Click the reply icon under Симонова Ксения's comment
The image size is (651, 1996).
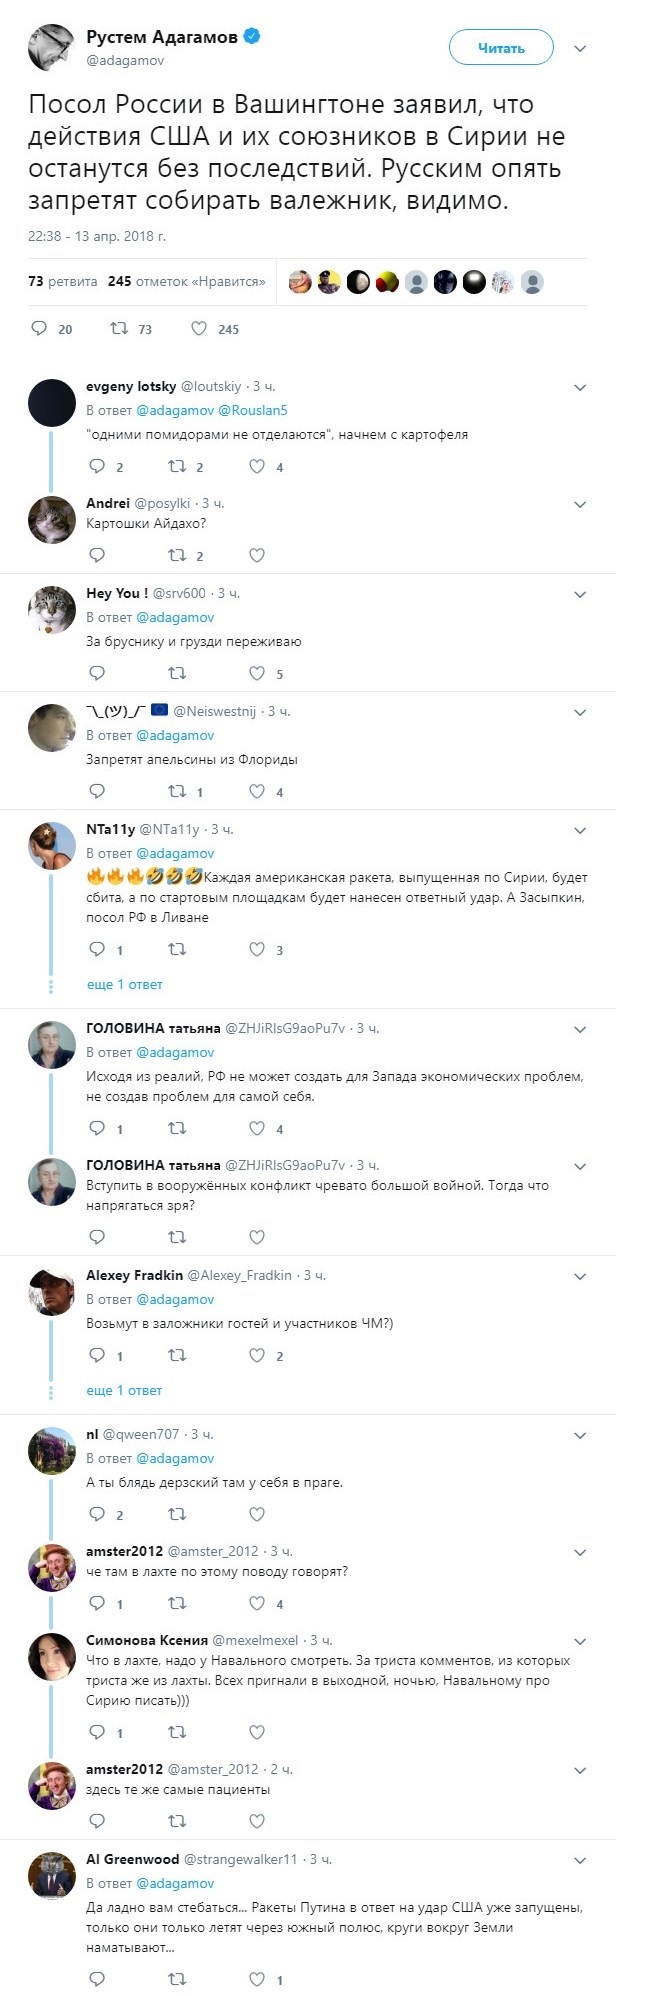pyautogui.click(x=97, y=1732)
